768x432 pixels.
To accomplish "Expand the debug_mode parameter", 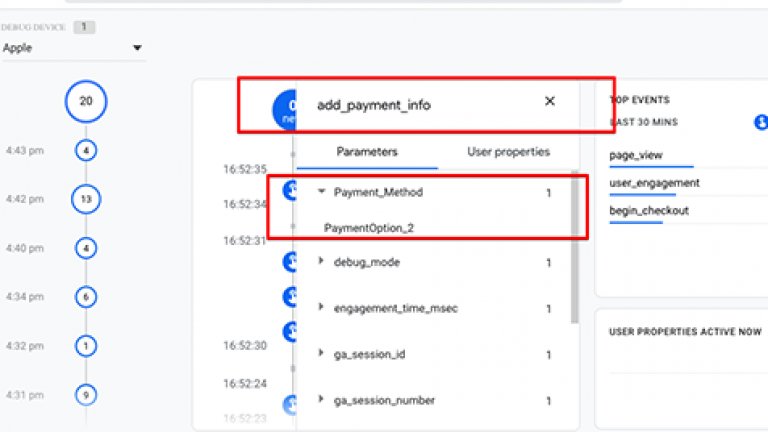I will pyautogui.click(x=322, y=262).
